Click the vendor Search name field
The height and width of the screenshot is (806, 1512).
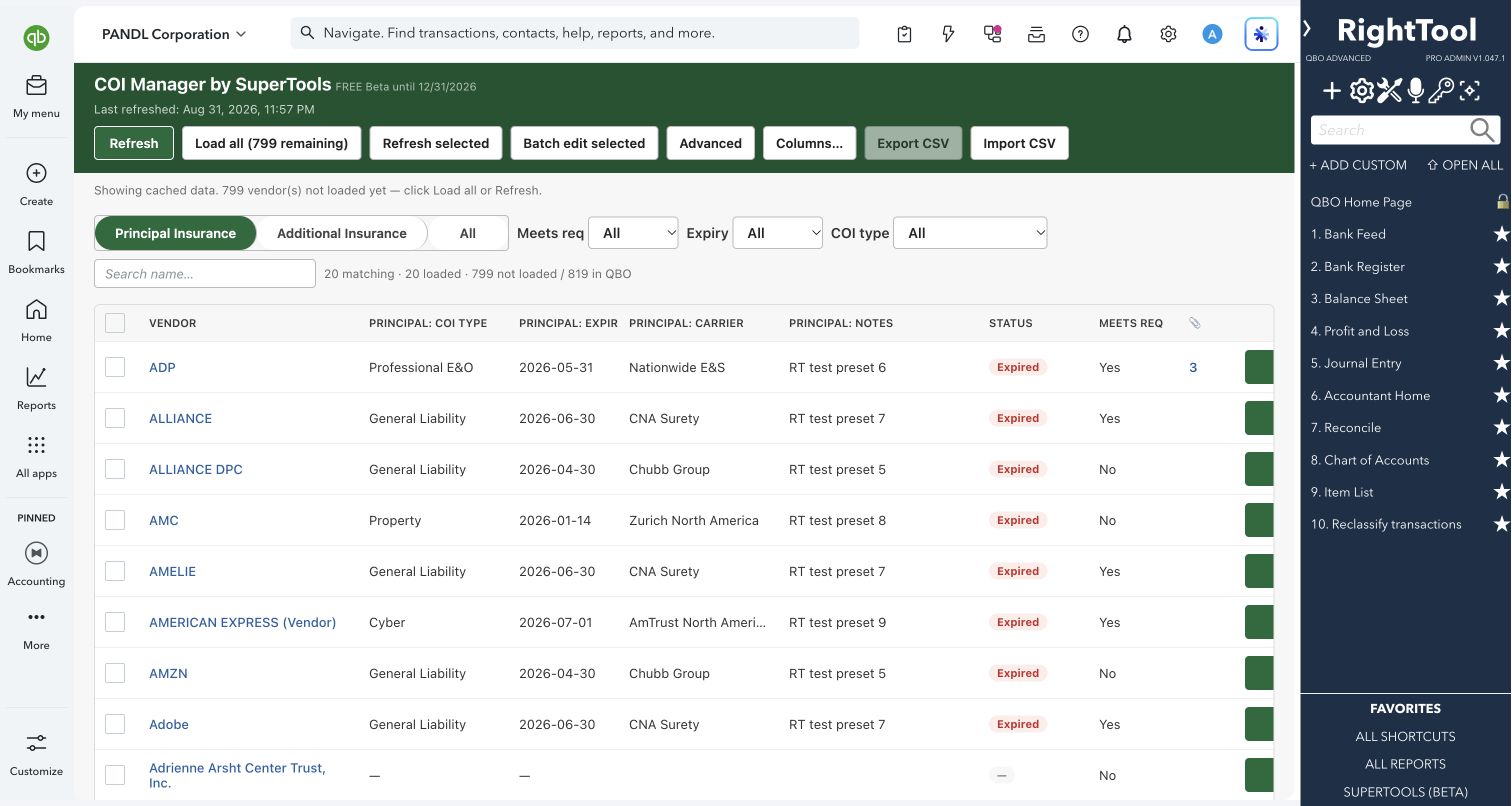(x=205, y=274)
